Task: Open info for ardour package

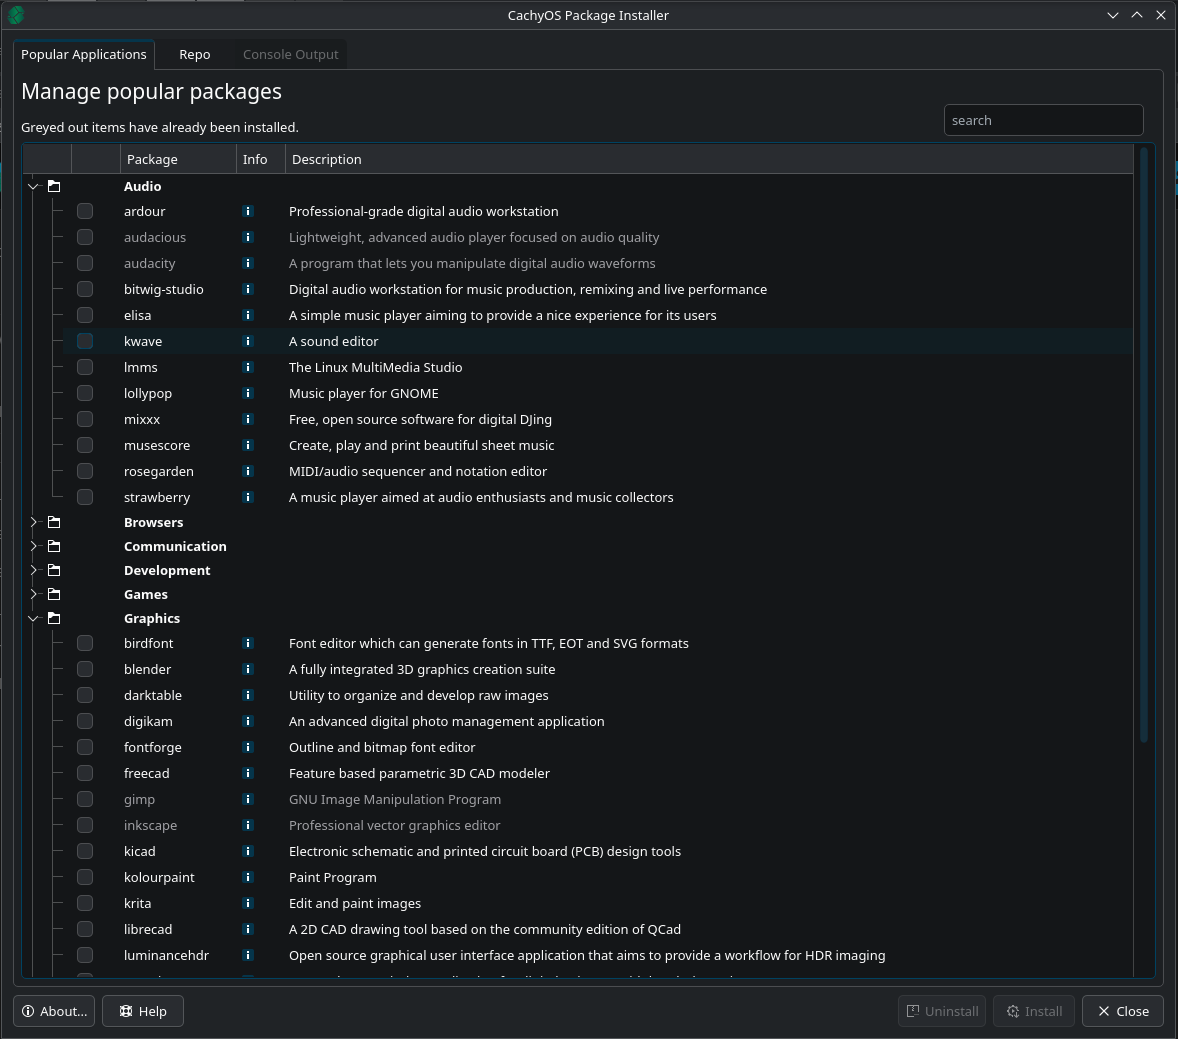Action: pyautogui.click(x=248, y=211)
